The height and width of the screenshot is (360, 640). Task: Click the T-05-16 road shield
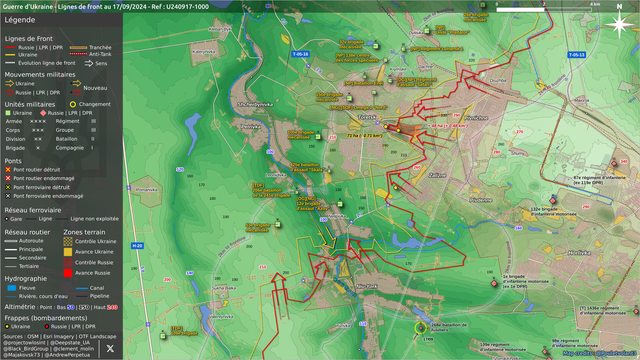(x=300, y=54)
